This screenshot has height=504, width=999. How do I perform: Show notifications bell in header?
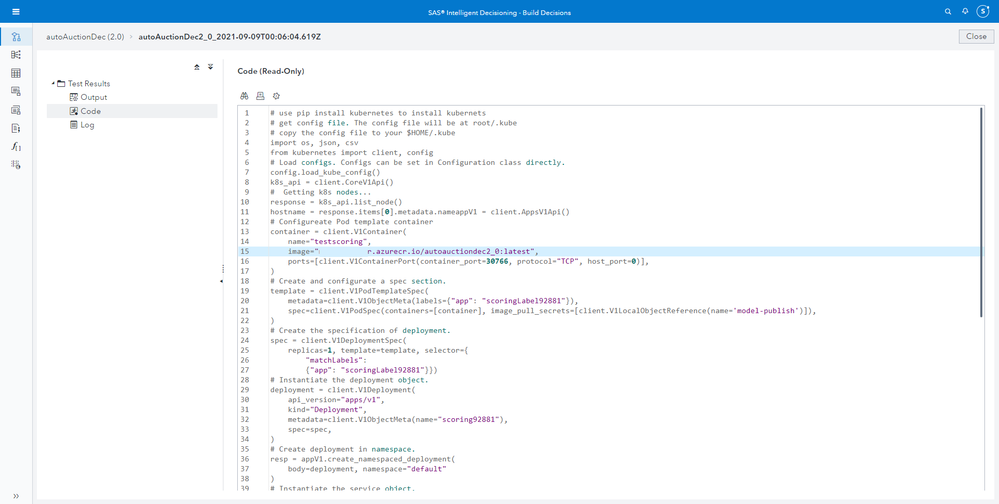(x=965, y=11)
